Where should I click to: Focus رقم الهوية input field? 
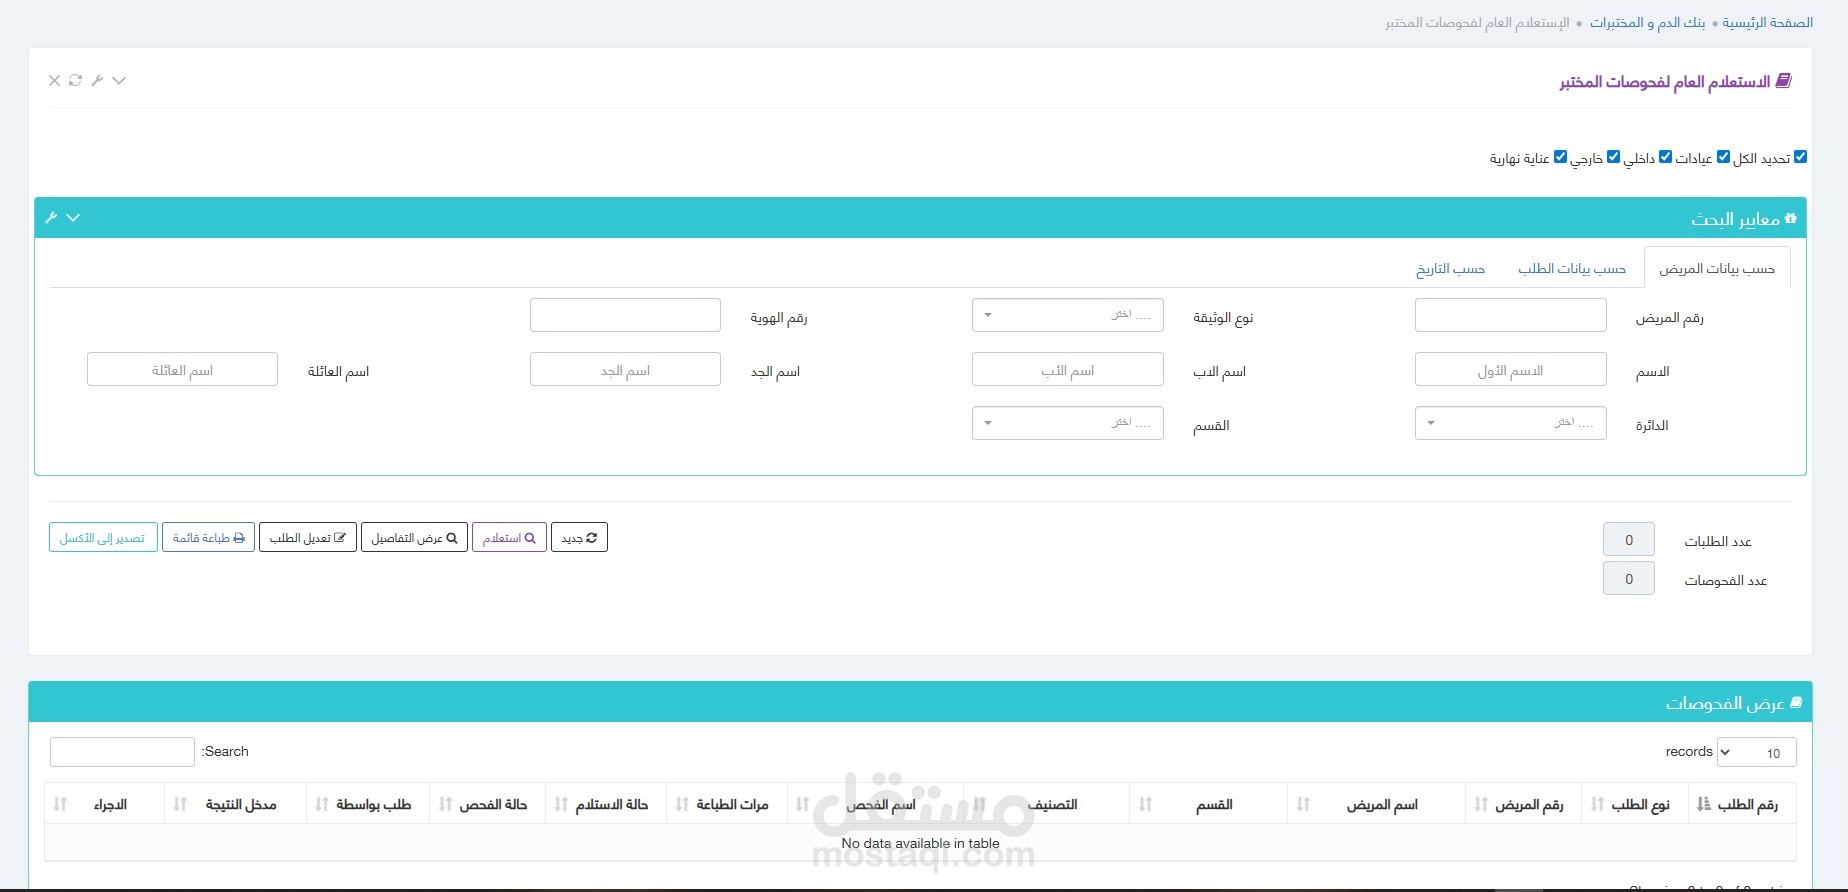click(625, 315)
